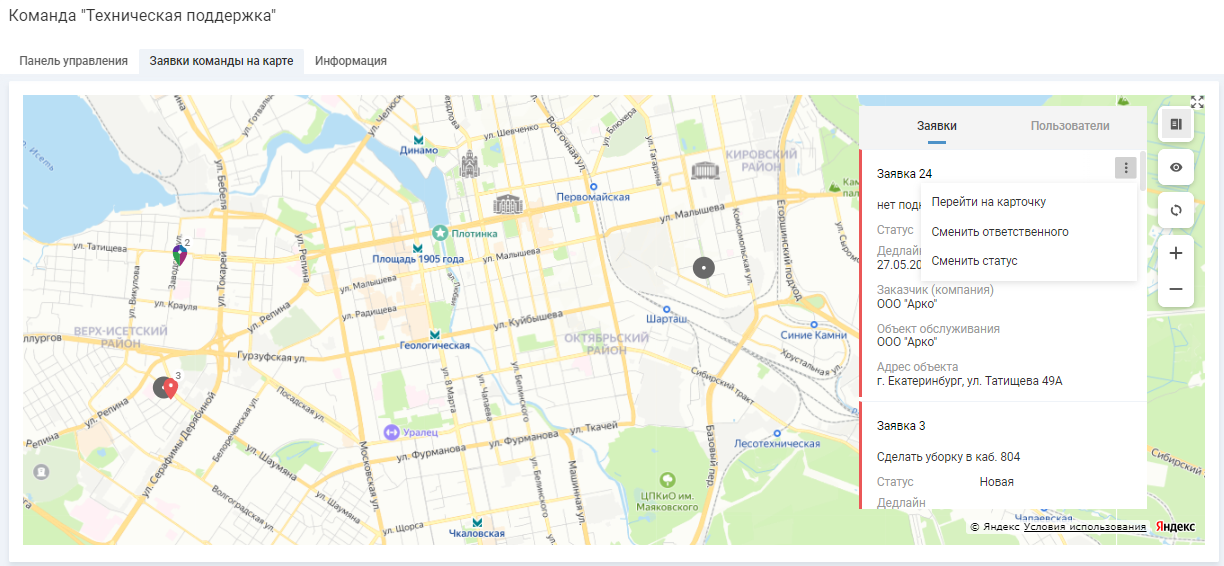The width and height of the screenshot is (1224, 566).
Task: Click the refresh map icon
Action: (1176, 210)
